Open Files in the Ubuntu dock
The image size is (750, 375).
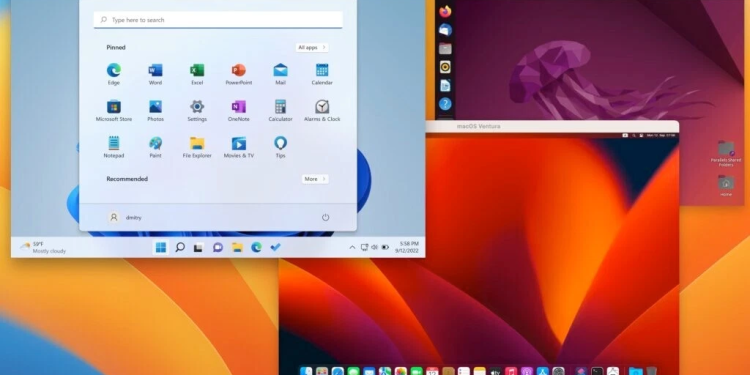click(445, 49)
